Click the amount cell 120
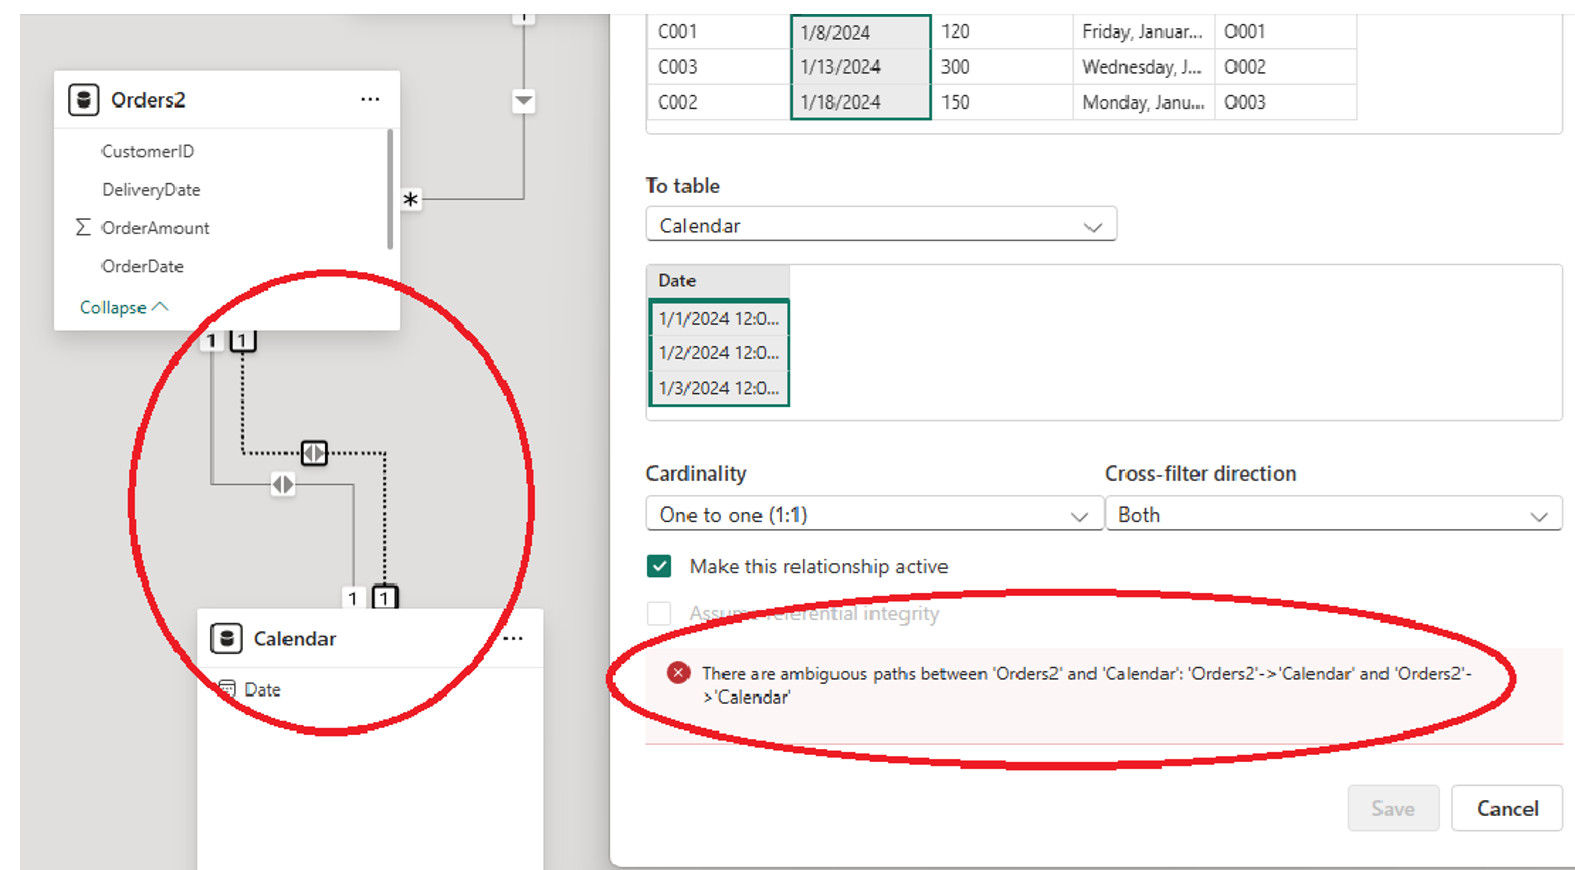 1002,32
